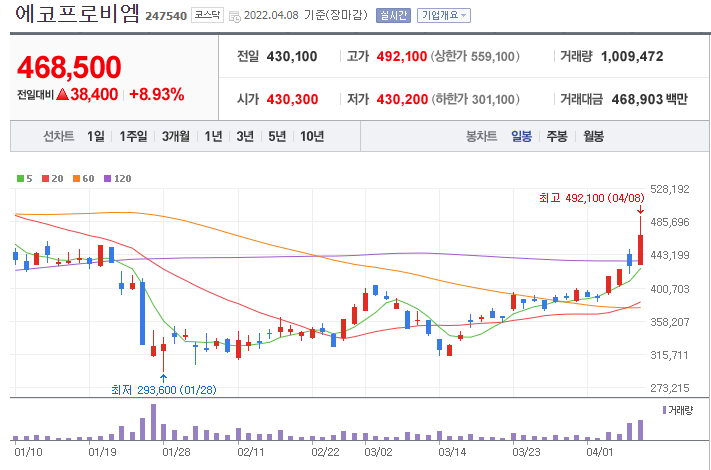This screenshot has height=470, width=711.
Task: Click the 하한가 301,100 value
Action: 493,99
